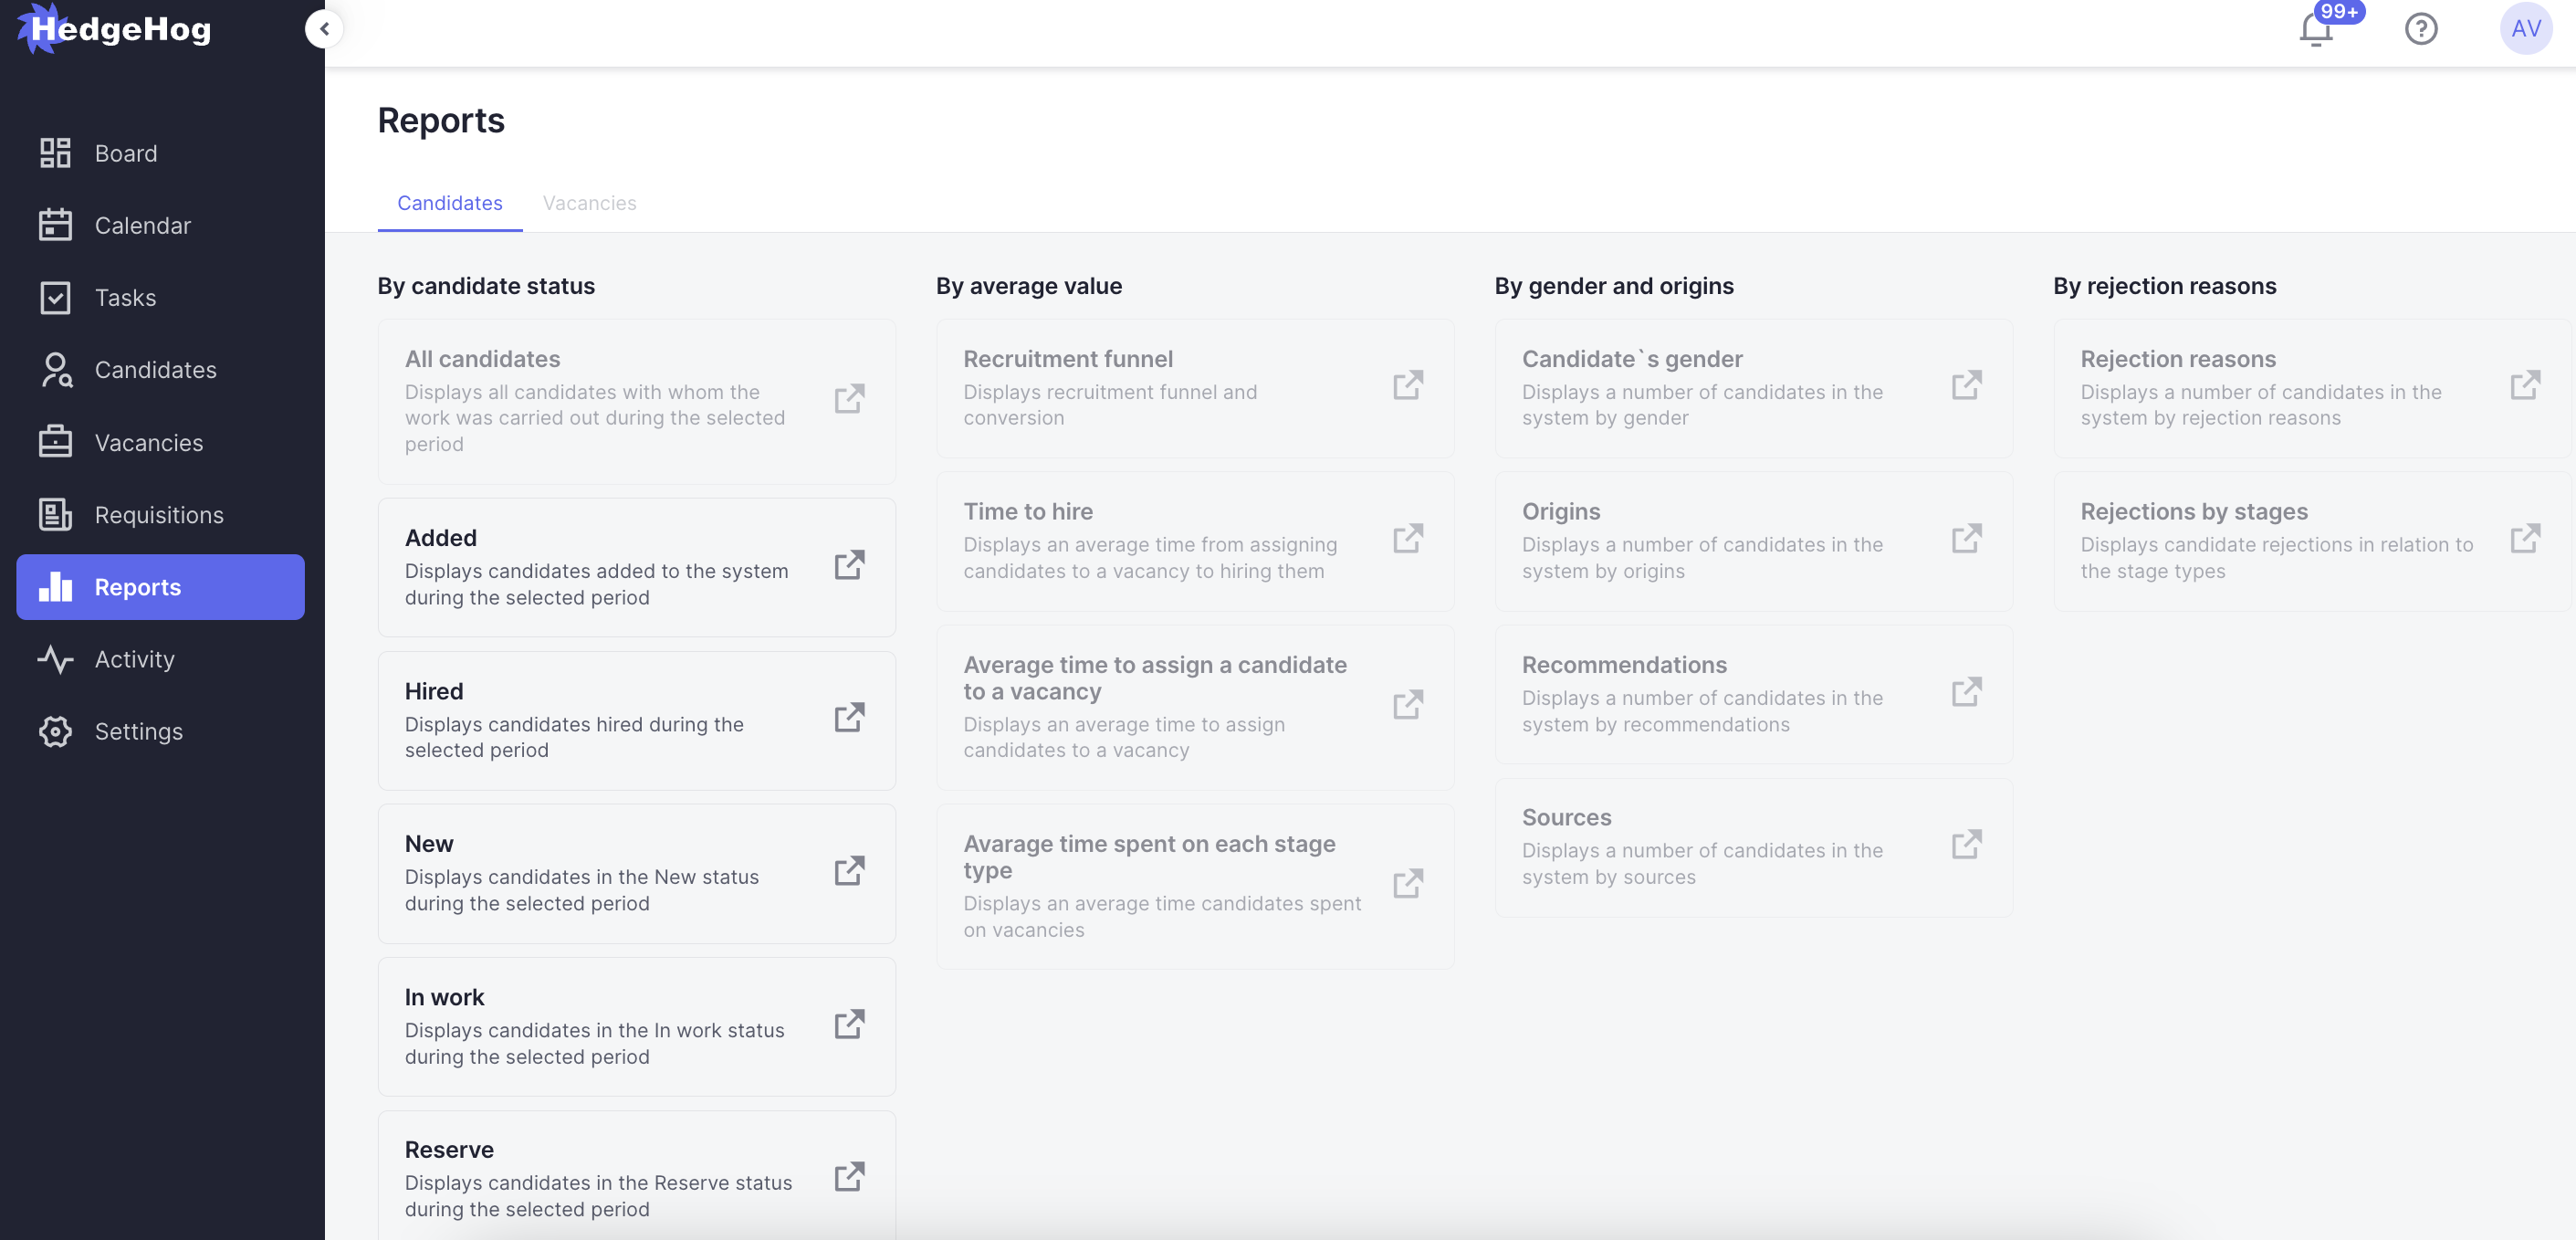Image resolution: width=2576 pixels, height=1240 pixels.
Task: Click the AV user avatar
Action: [2525, 29]
